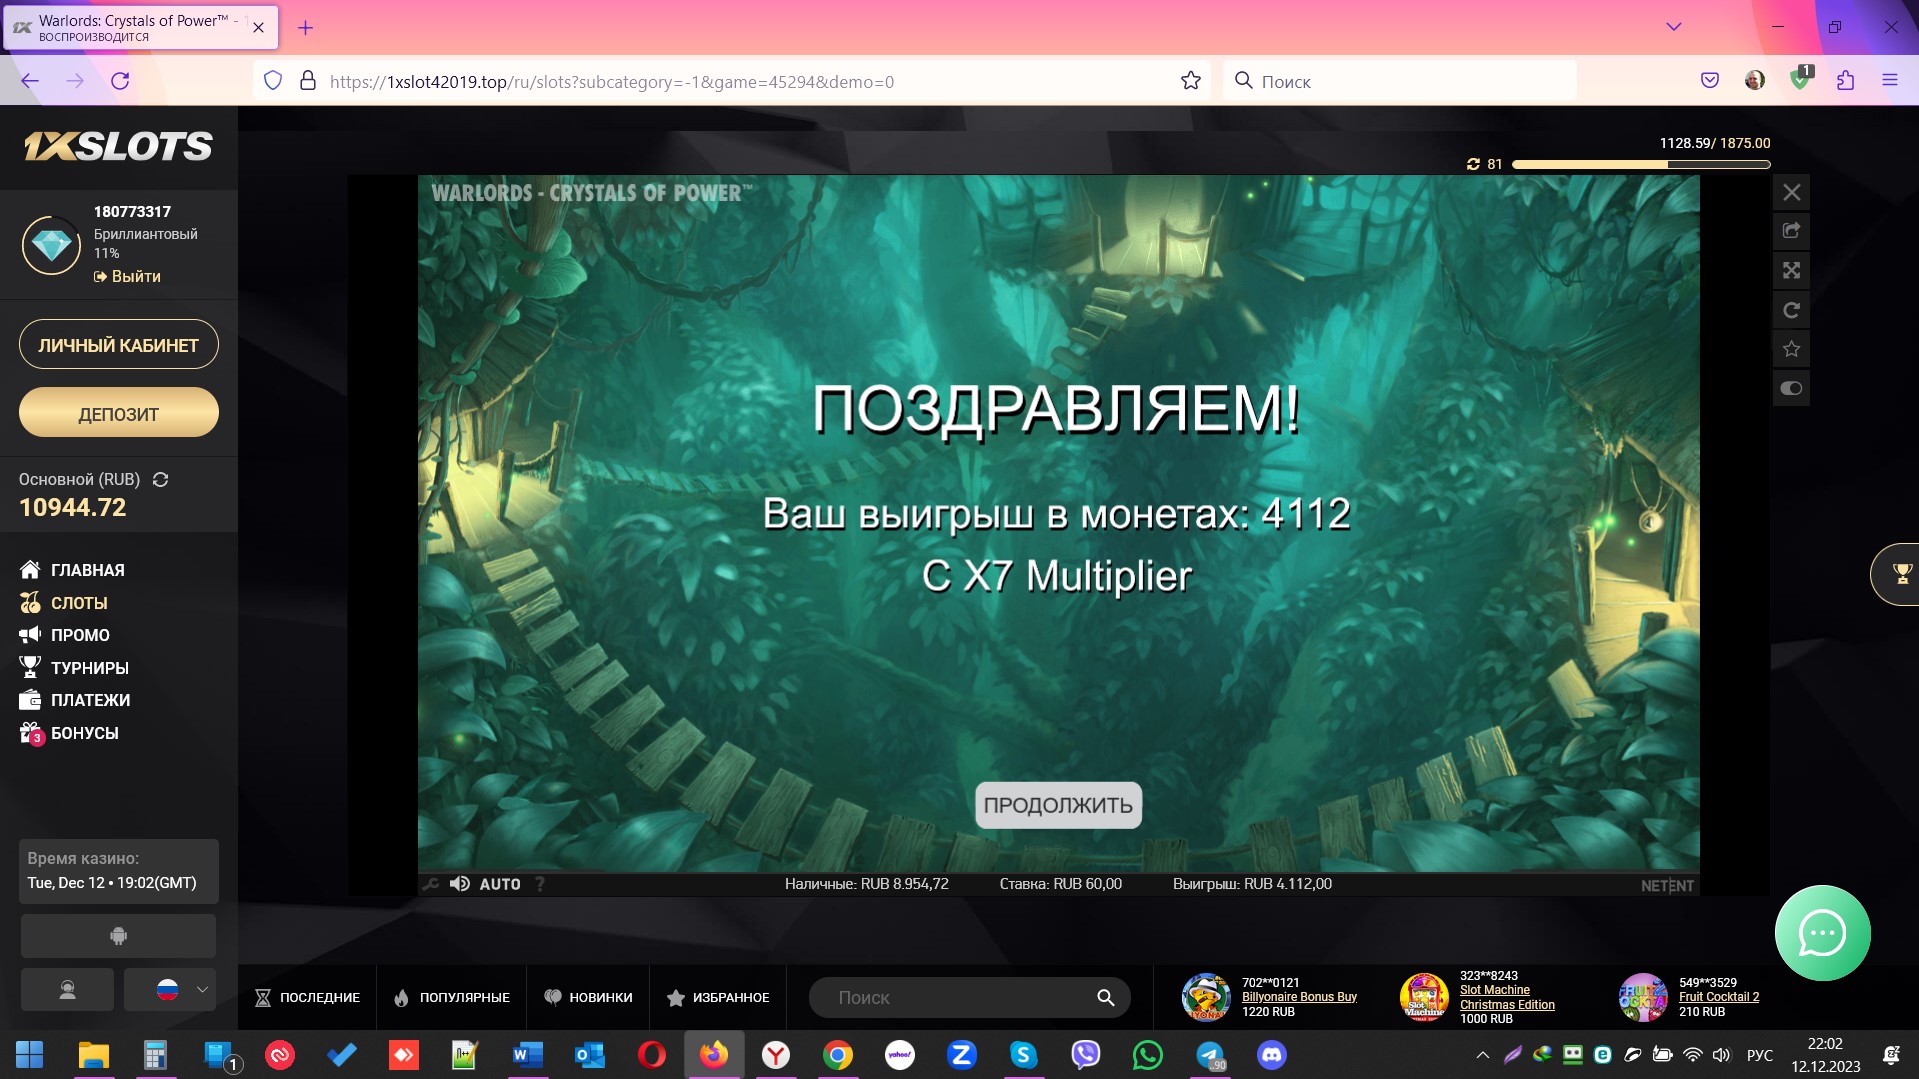Refresh the main RUB balance
This screenshot has width=1919, height=1079.
[160, 480]
